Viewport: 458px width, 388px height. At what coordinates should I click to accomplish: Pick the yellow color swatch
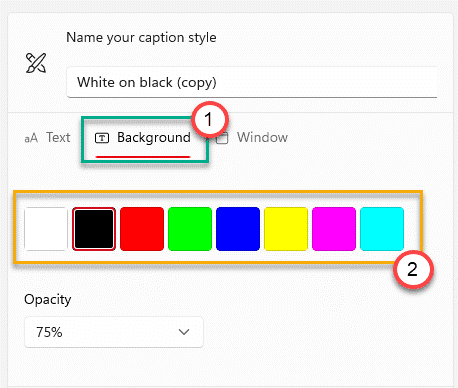click(x=286, y=229)
